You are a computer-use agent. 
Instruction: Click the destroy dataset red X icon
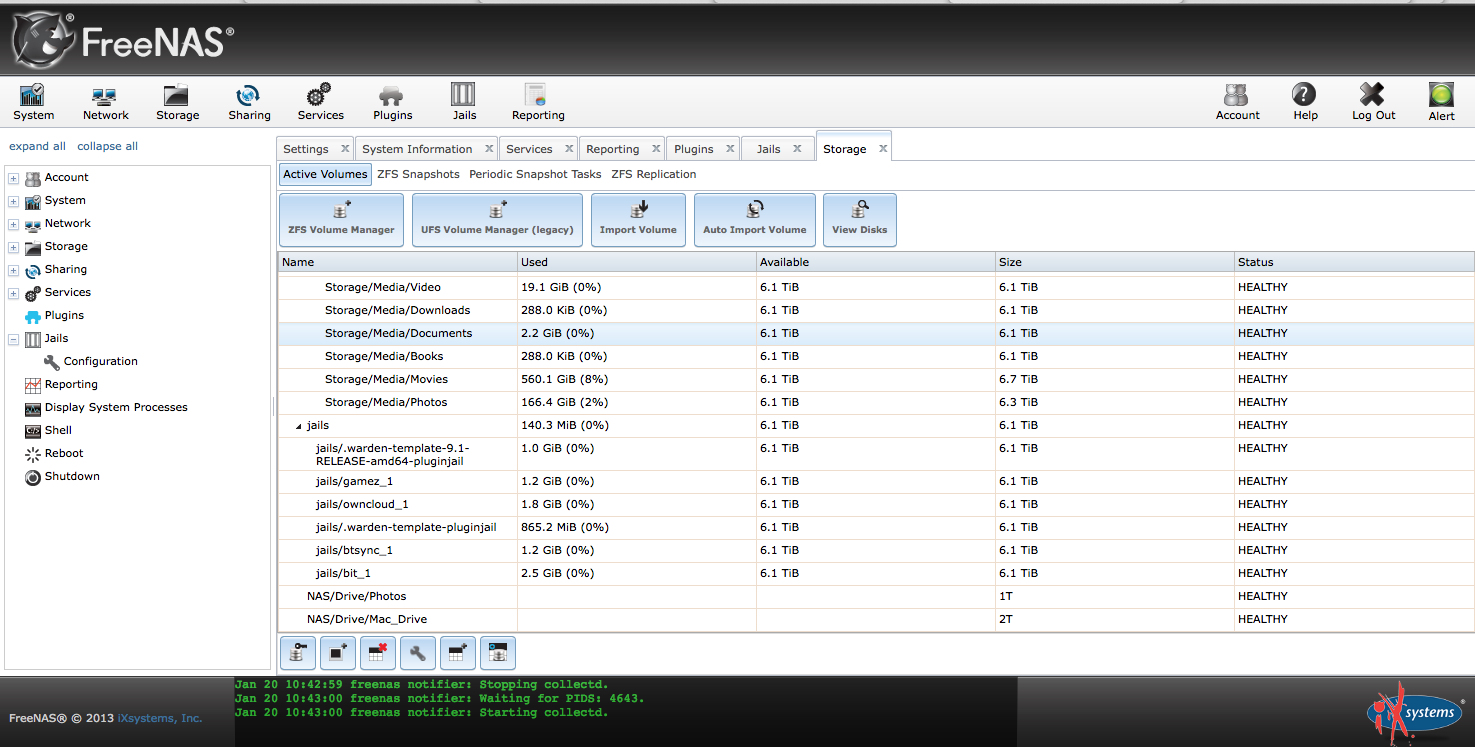377,653
